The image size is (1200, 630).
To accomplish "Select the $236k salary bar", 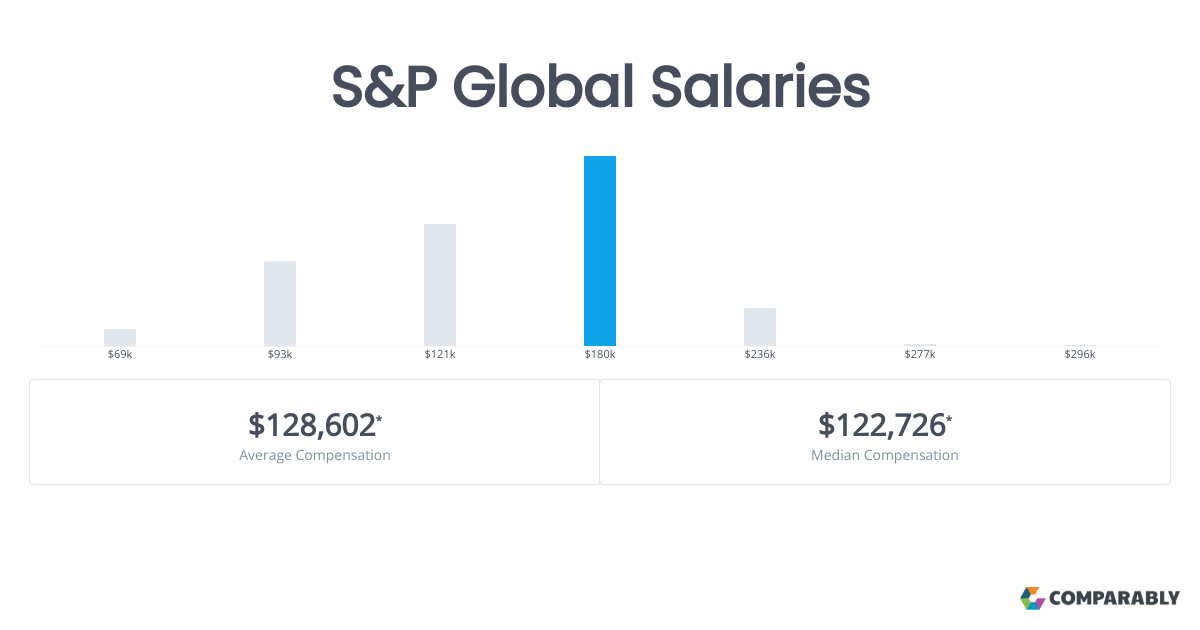I will click(760, 327).
